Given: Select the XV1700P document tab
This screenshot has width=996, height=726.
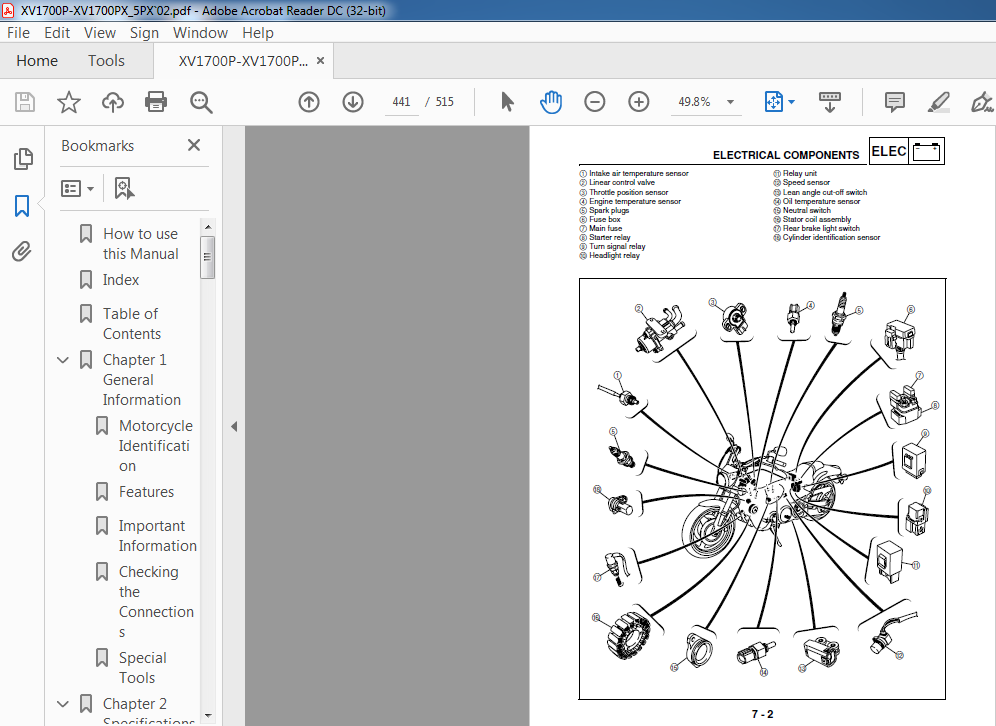Looking at the screenshot, I should click(x=243, y=61).
